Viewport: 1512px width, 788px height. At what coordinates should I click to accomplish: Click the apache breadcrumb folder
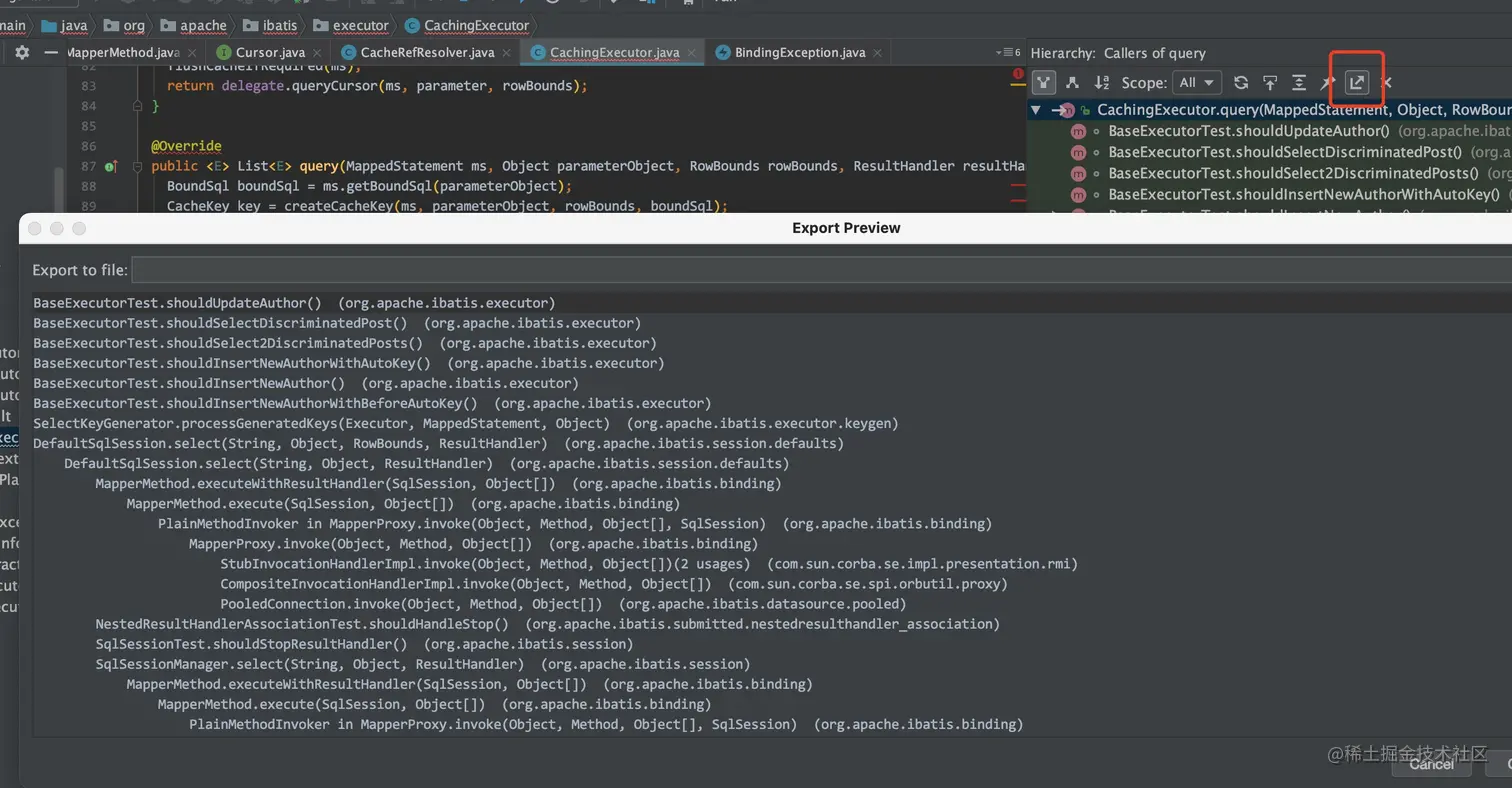click(192, 25)
